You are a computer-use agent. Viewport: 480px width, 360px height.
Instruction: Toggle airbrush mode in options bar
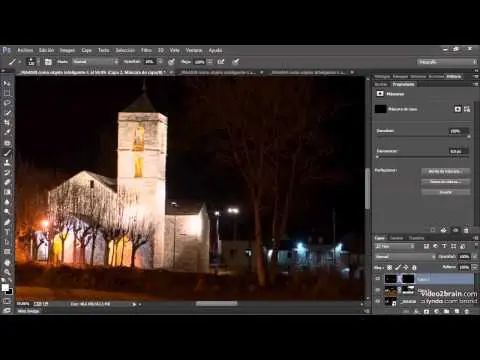tap(221, 62)
